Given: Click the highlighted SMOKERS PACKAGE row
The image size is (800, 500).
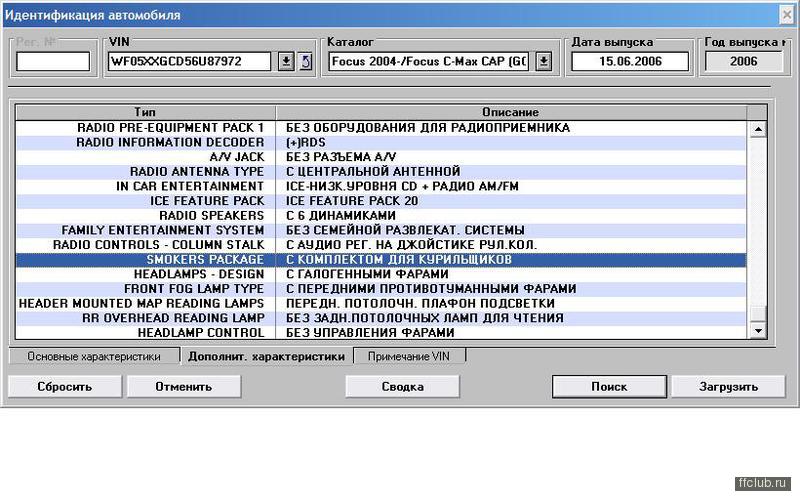Looking at the screenshot, I should (x=381, y=260).
